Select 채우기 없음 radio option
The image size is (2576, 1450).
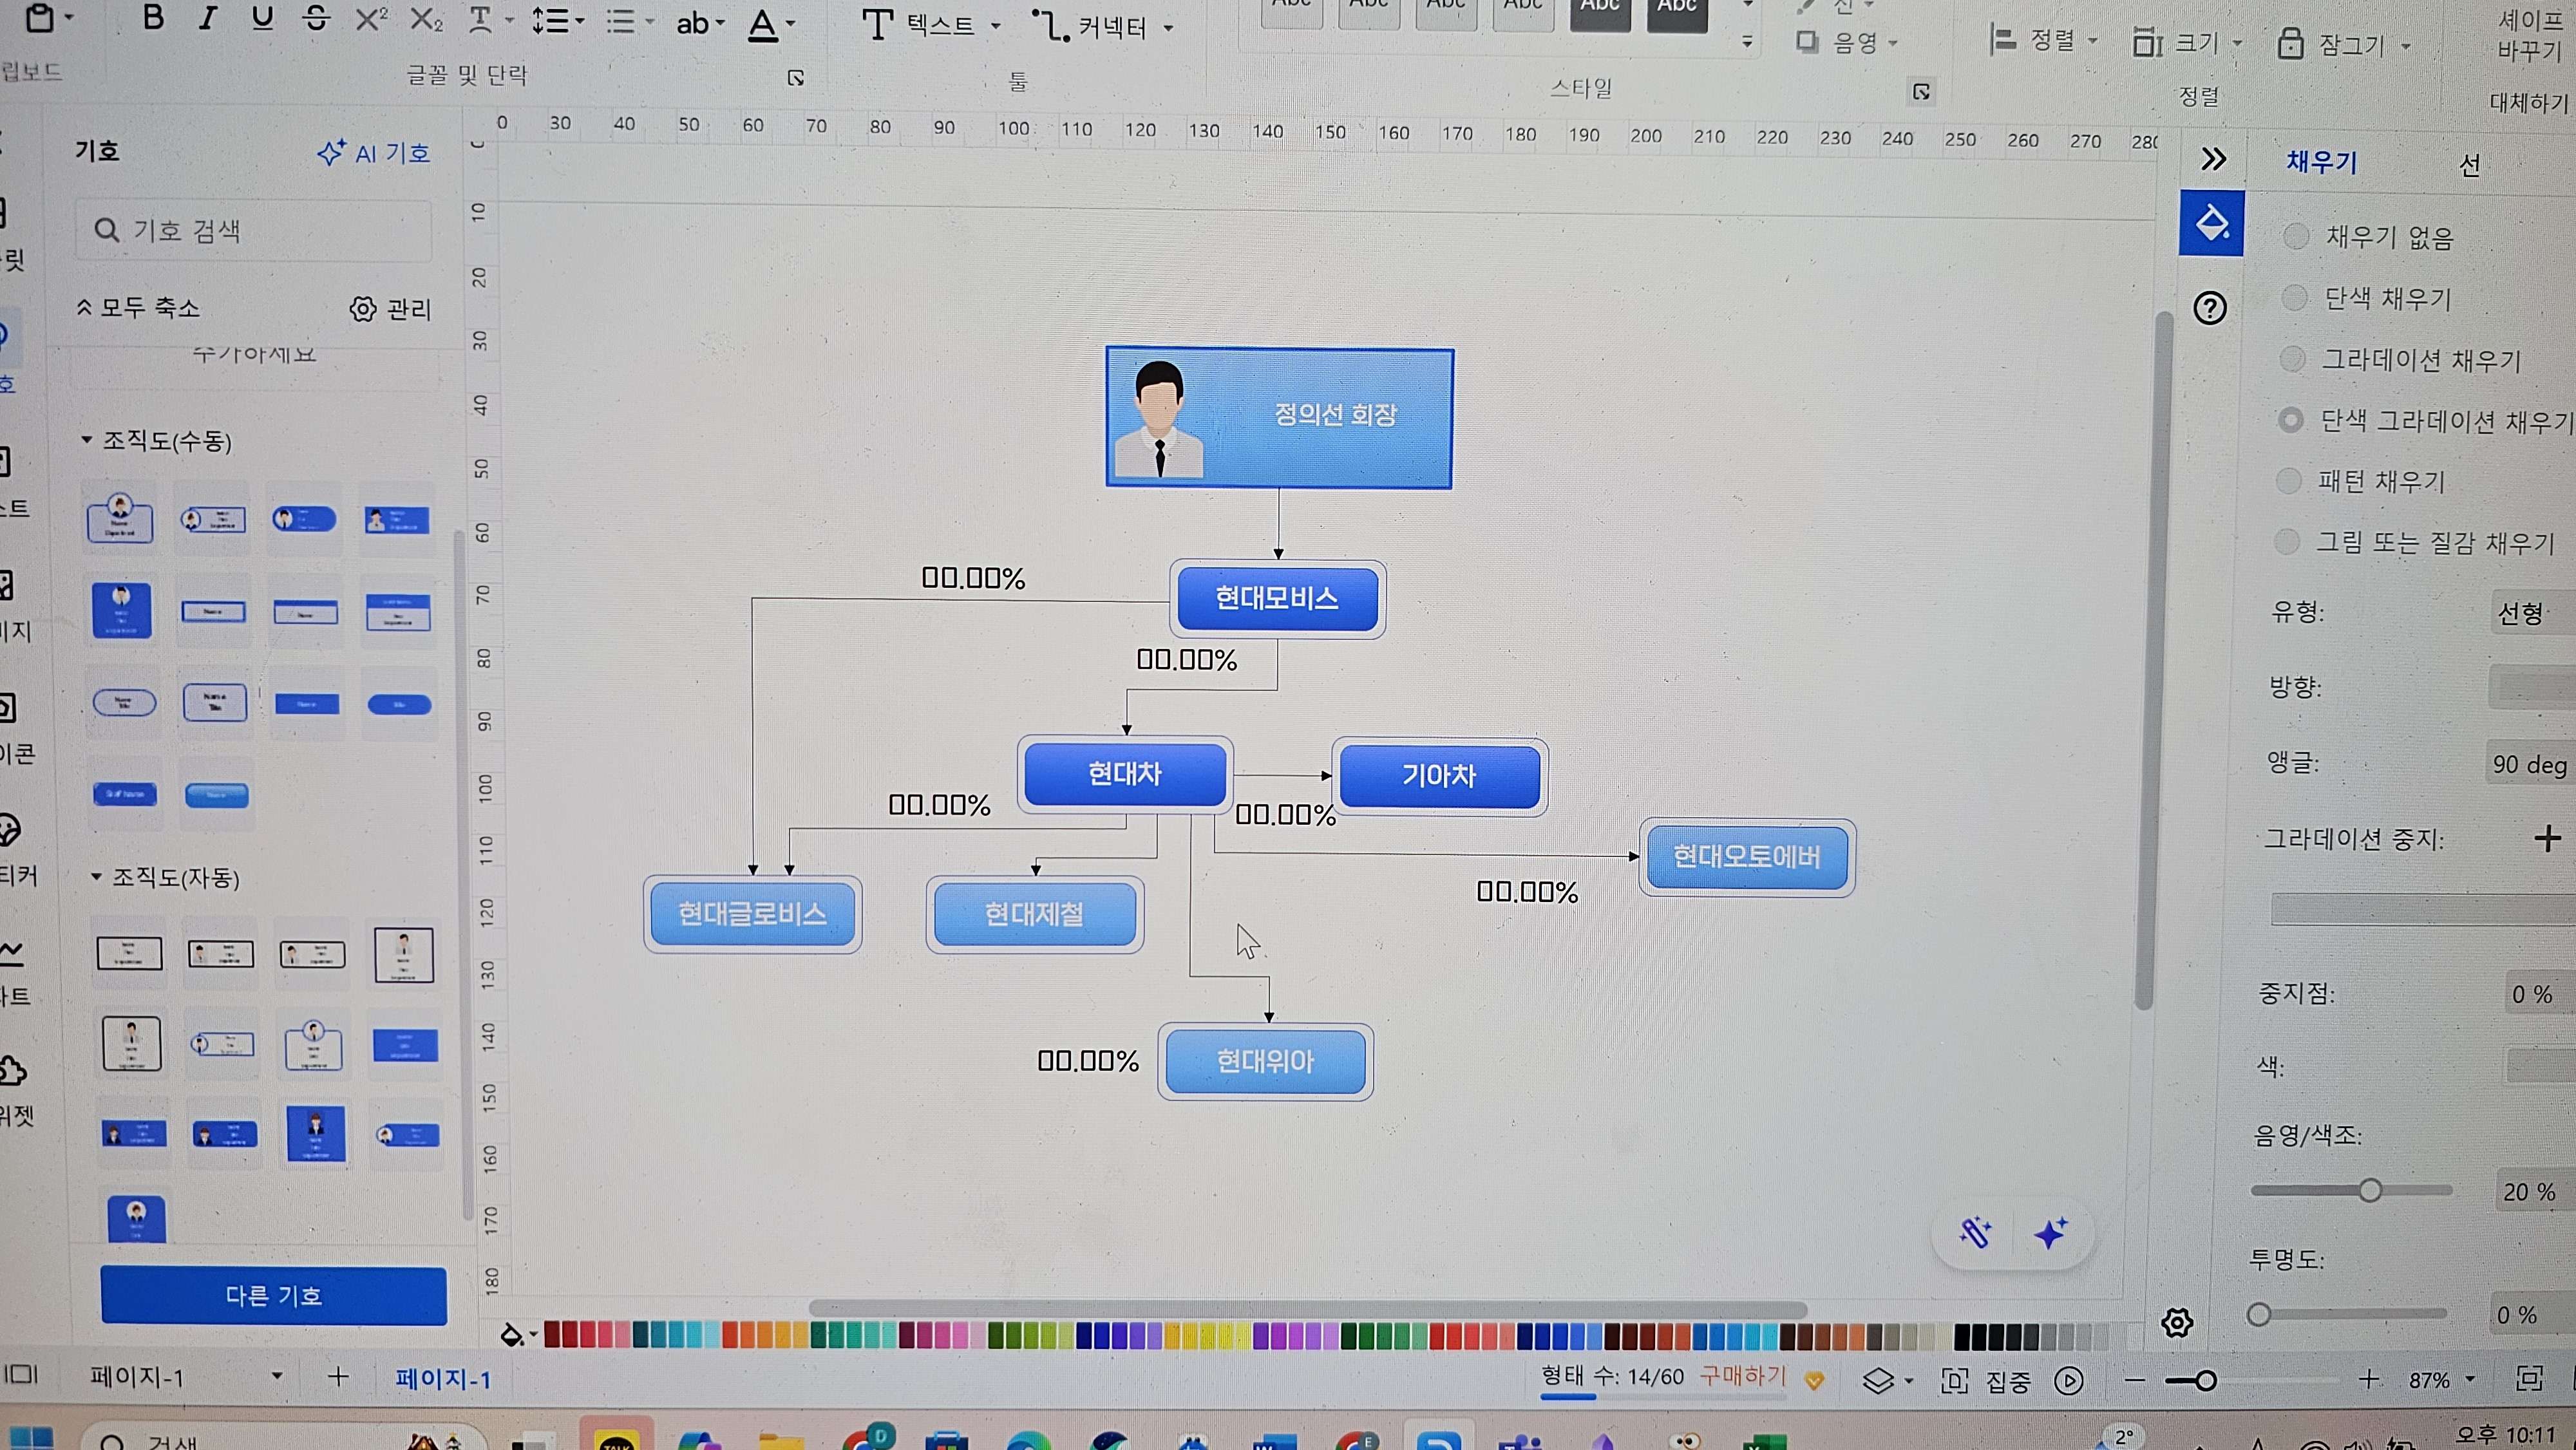click(2295, 236)
